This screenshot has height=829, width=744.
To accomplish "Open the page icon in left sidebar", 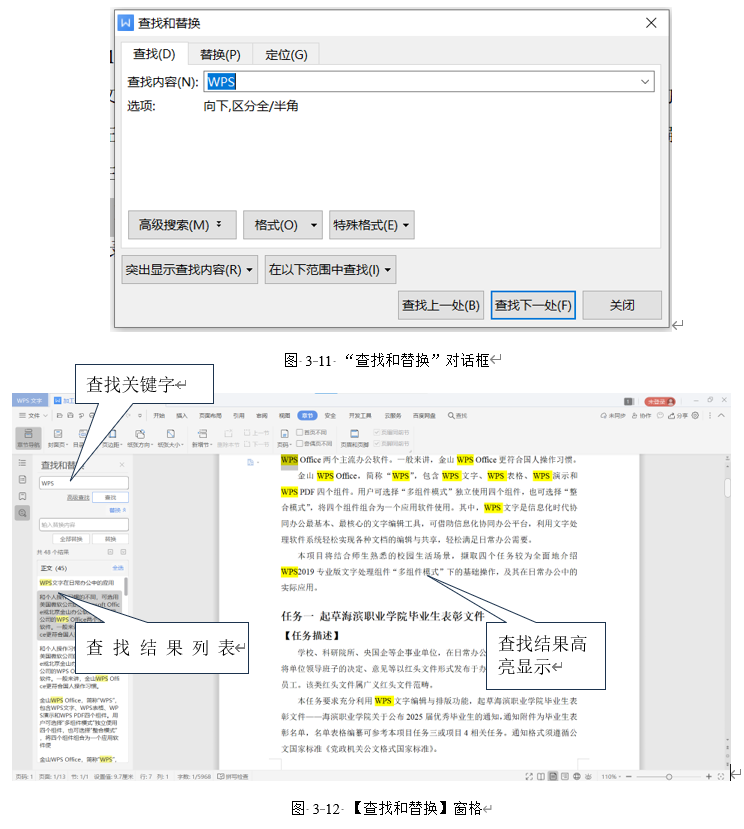I will [22, 479].
